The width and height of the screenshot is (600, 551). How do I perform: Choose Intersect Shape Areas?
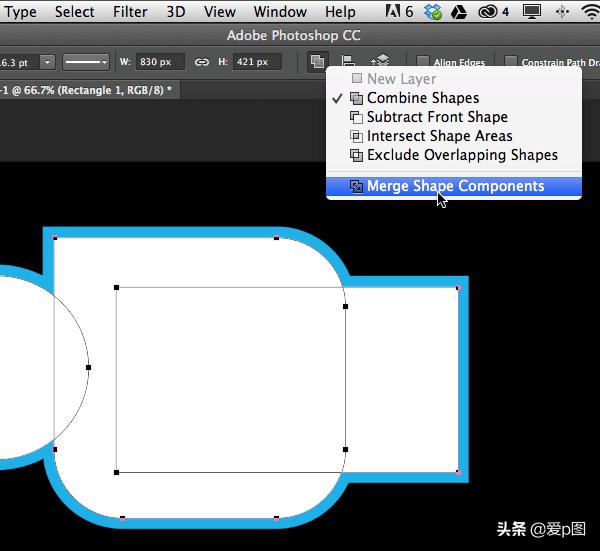(x=439, y=136)
